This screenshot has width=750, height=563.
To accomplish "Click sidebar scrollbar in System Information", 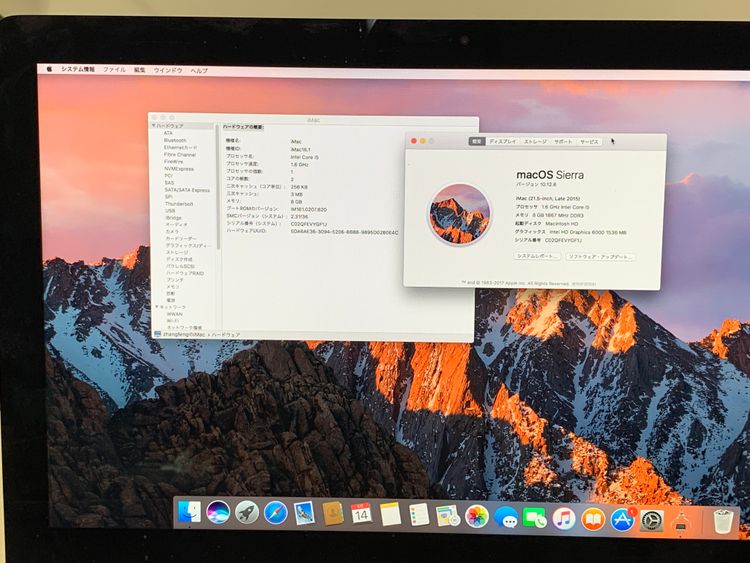I will click(x=218, y=187).
